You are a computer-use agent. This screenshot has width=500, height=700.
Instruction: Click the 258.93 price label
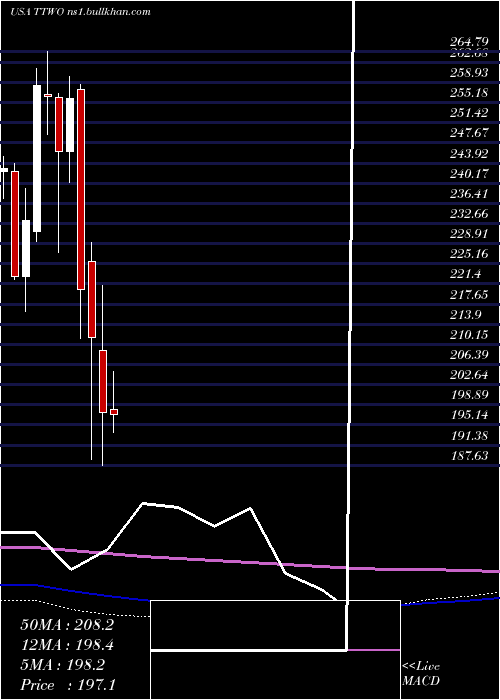(x=468, y=72)
